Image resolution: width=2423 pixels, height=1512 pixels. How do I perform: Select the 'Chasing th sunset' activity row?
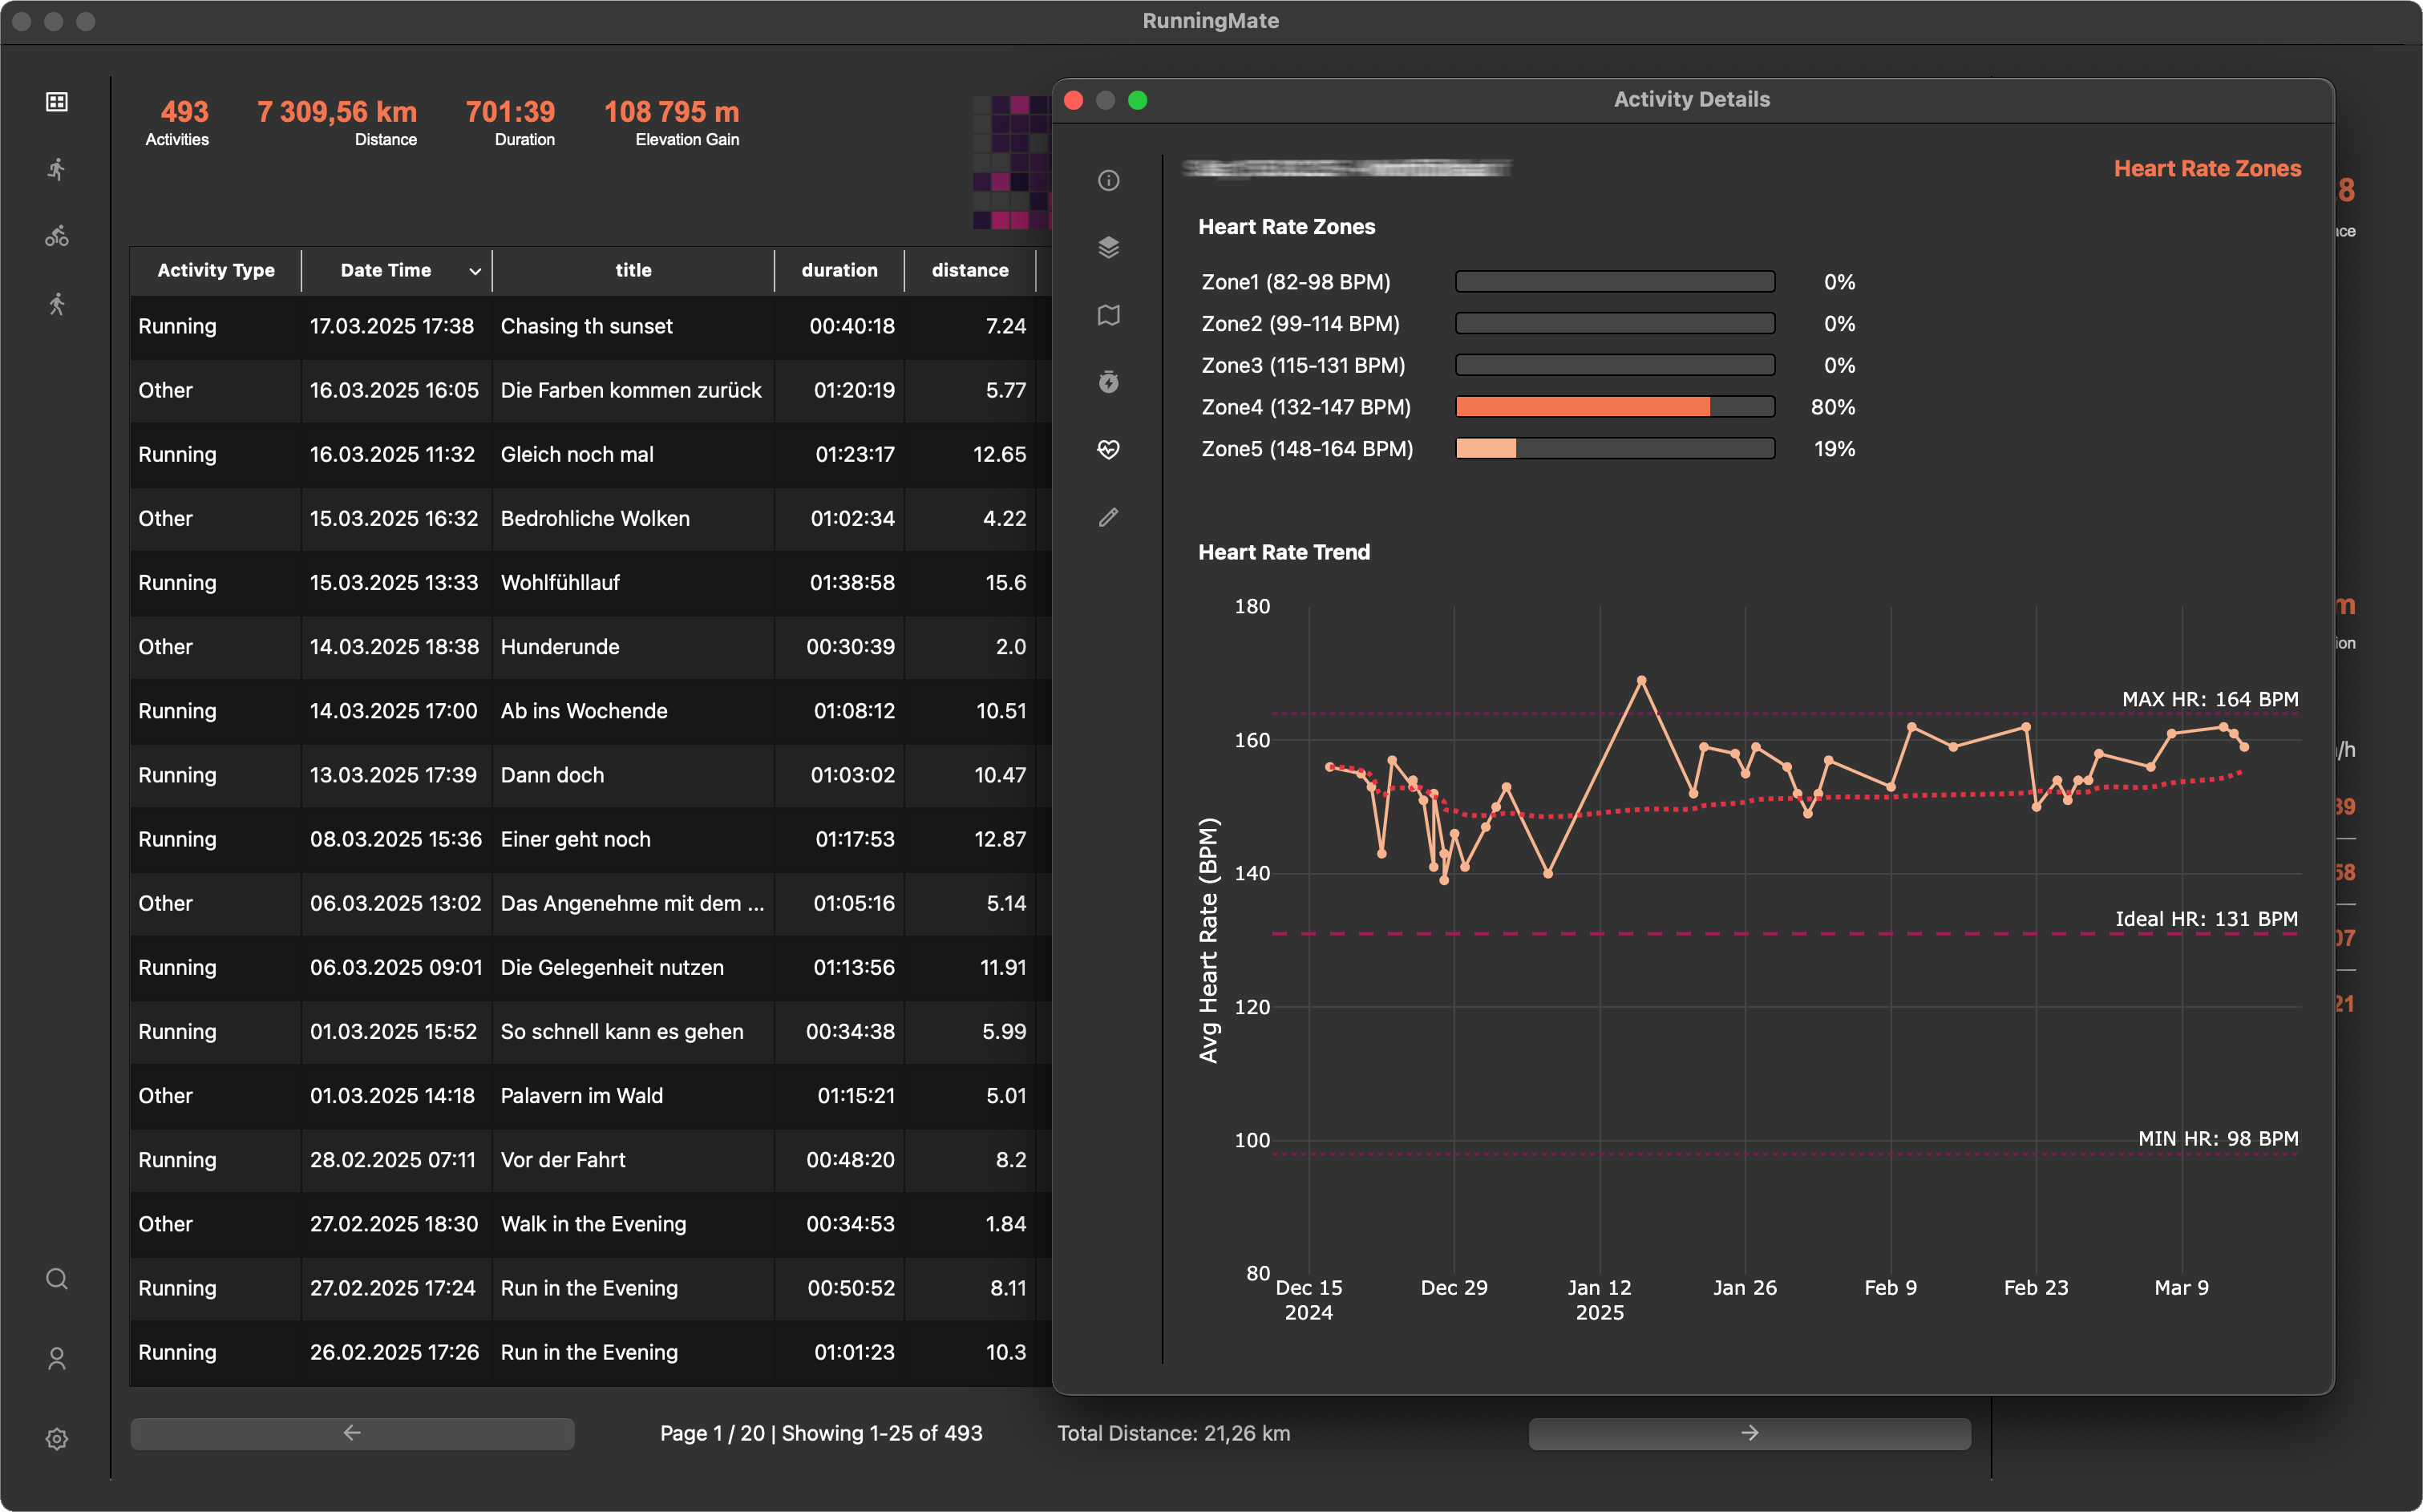pos(590,326)
